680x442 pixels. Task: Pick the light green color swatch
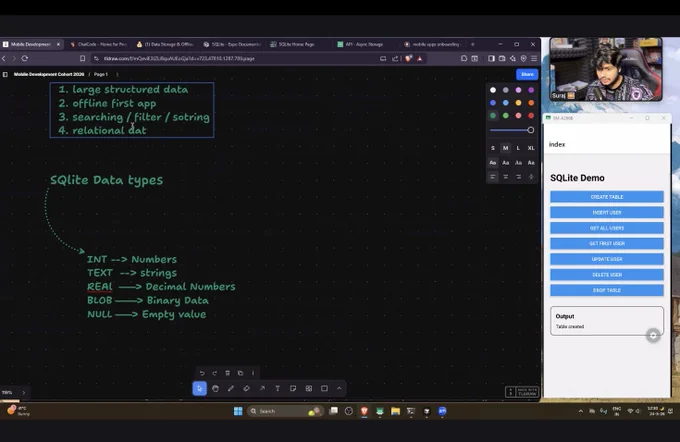506,116
